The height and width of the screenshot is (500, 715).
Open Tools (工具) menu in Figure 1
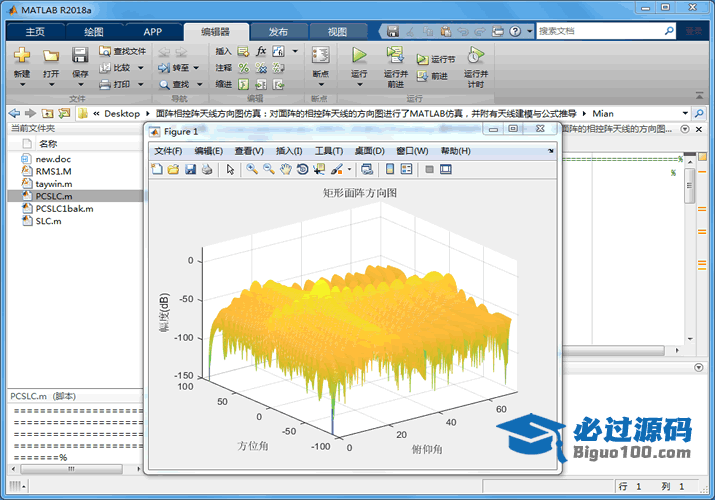[x=329, y=151]
